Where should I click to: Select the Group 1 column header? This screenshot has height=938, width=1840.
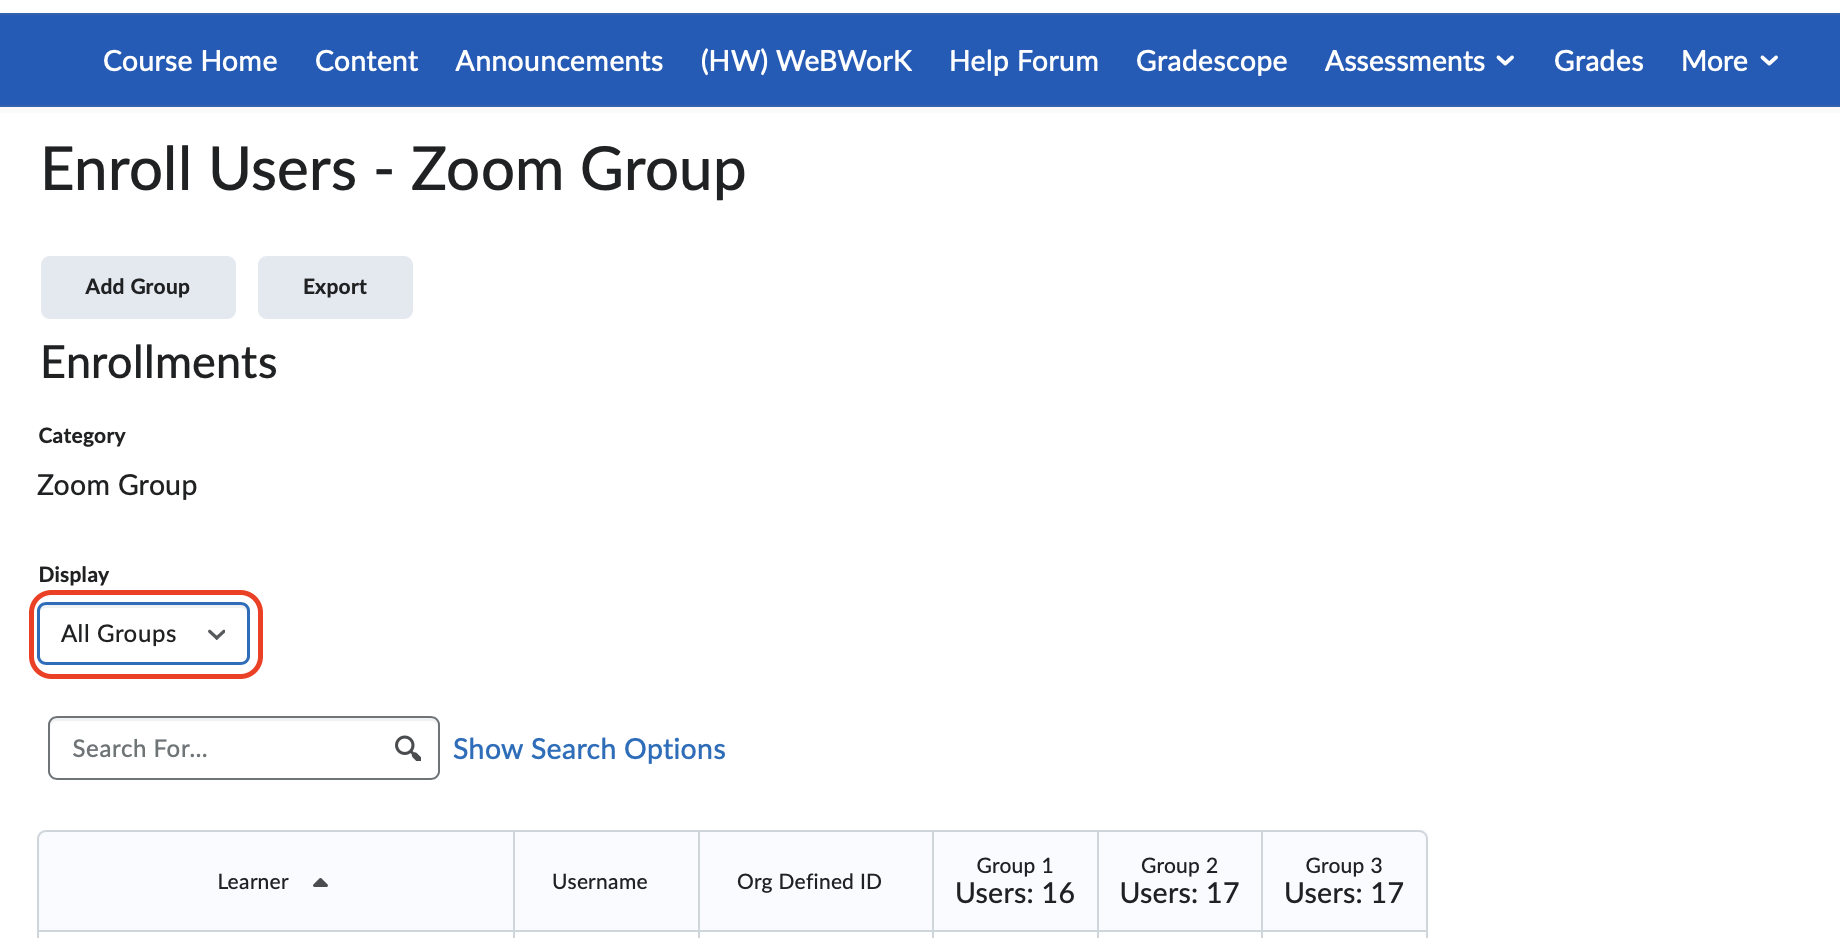click(x=1014, y=881)
